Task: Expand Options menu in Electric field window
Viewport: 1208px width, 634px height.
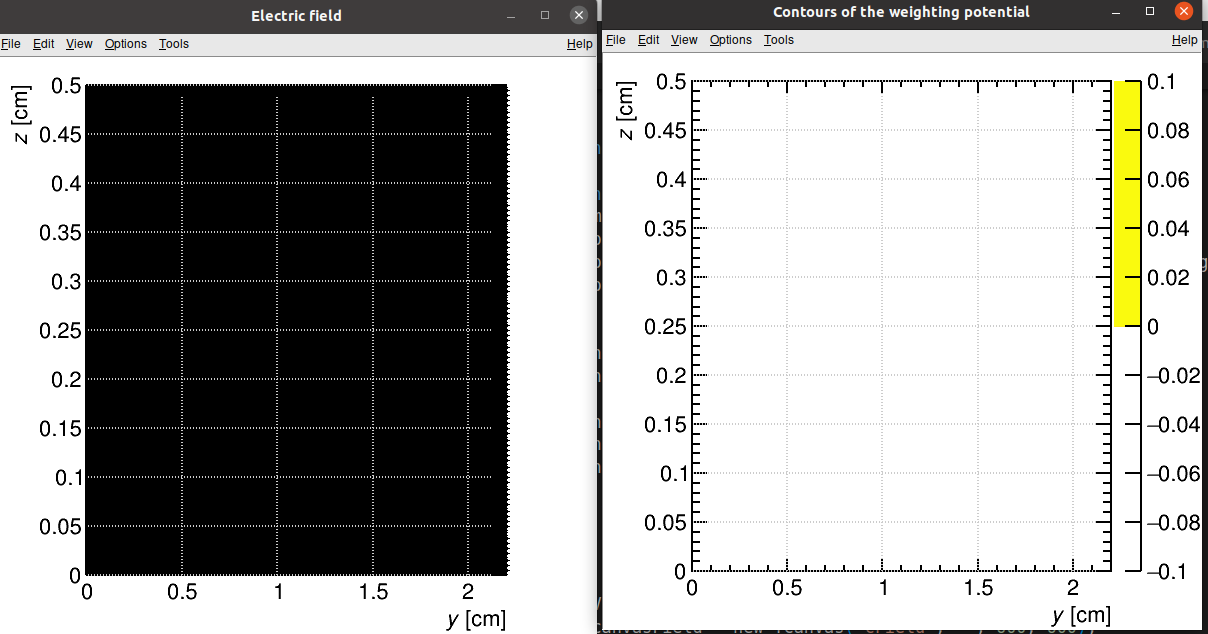Action: point(126,44)
